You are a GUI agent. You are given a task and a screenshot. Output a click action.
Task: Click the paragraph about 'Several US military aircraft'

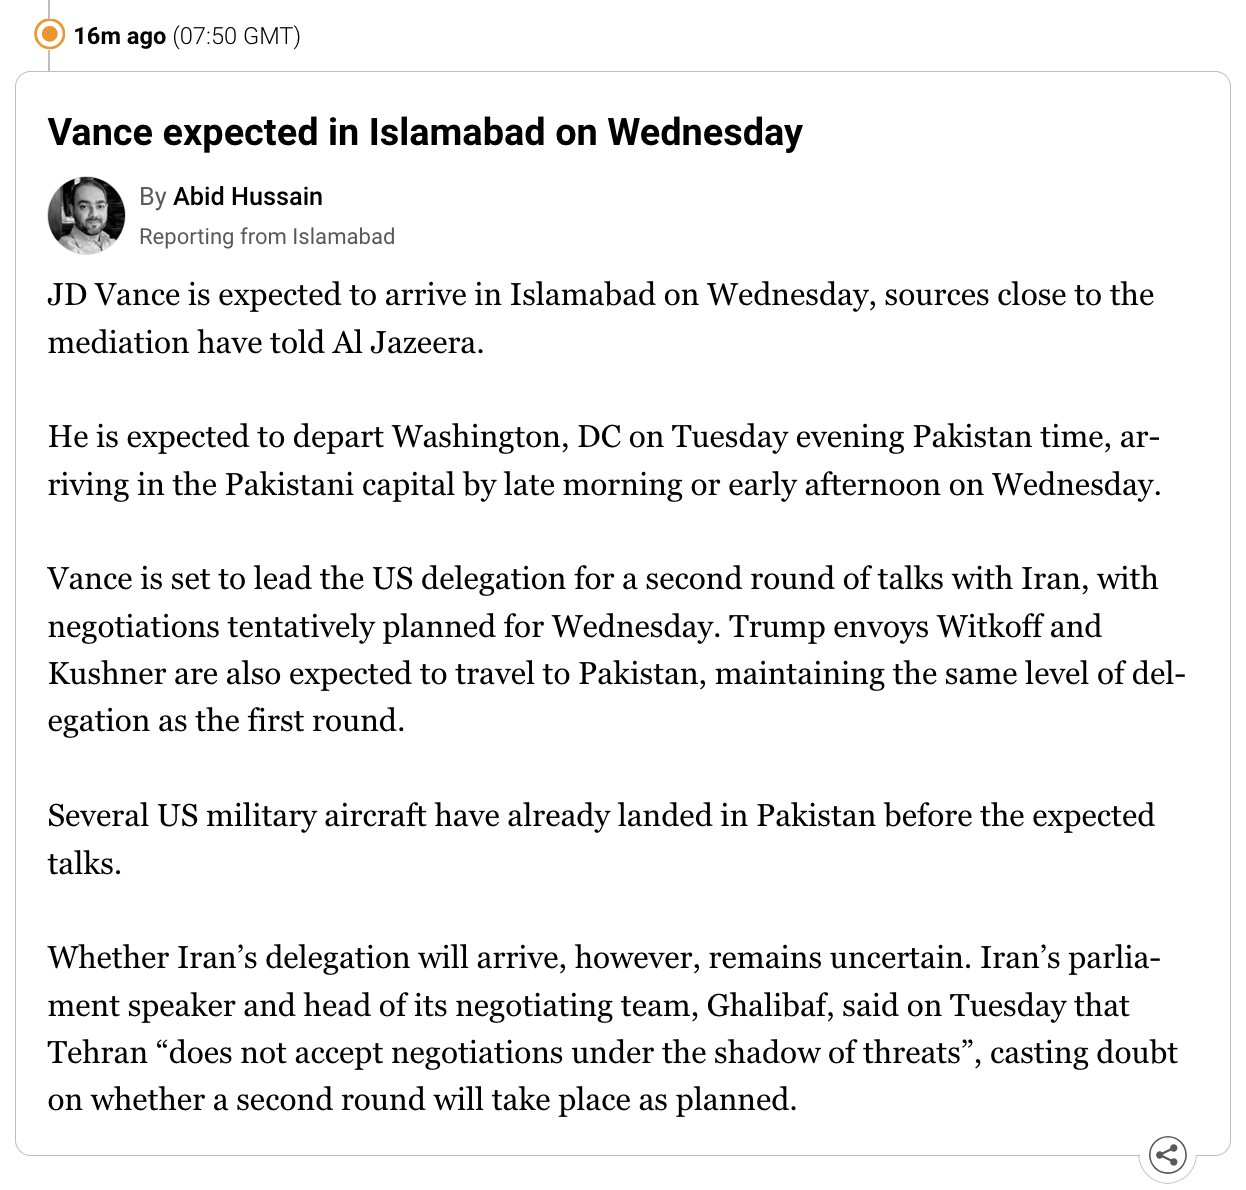pos(601,839)
